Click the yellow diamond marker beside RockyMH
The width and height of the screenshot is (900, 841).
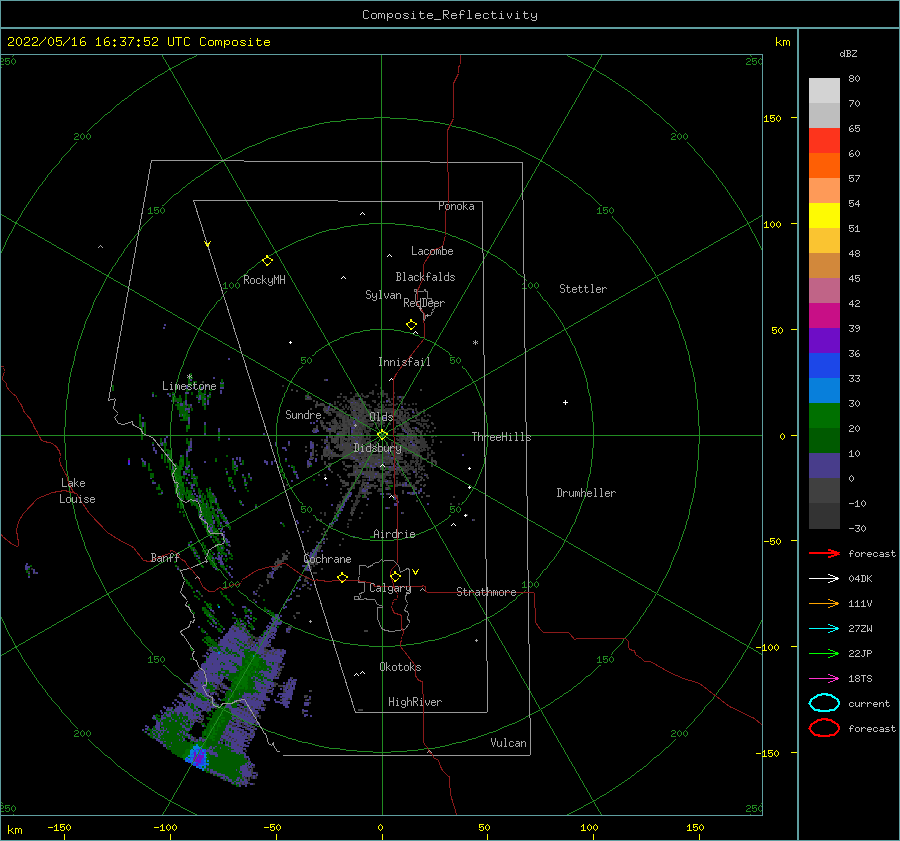pyautogui.click(x=267, y=261)
